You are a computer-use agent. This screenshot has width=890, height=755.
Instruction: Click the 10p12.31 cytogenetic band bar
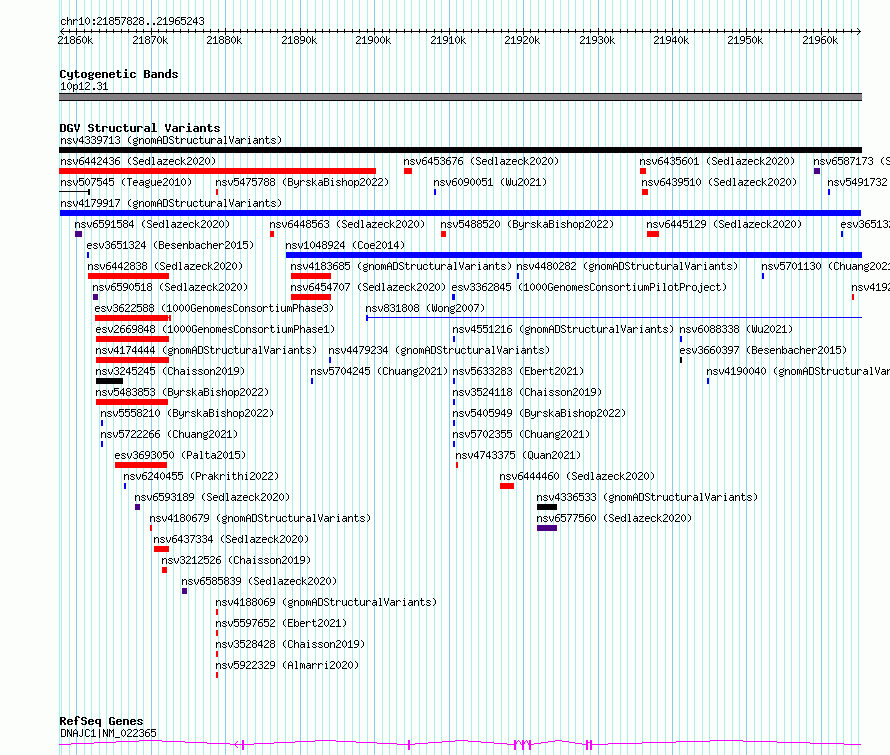[460, 97]
